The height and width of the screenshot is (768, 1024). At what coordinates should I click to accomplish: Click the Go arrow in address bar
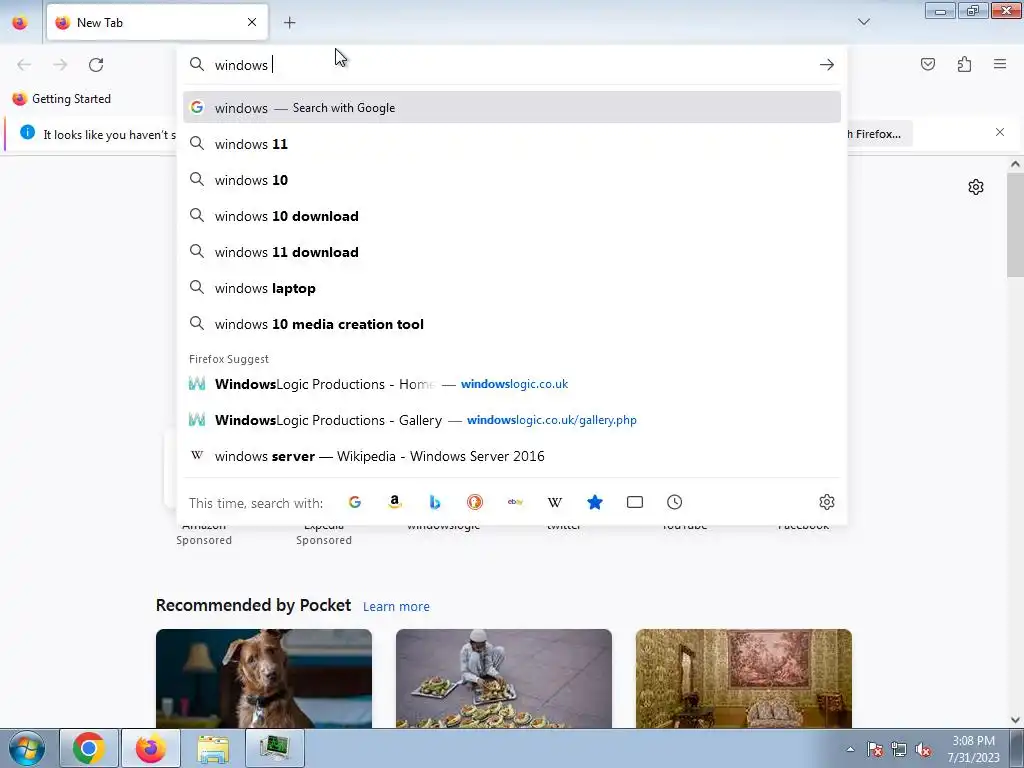827,65
